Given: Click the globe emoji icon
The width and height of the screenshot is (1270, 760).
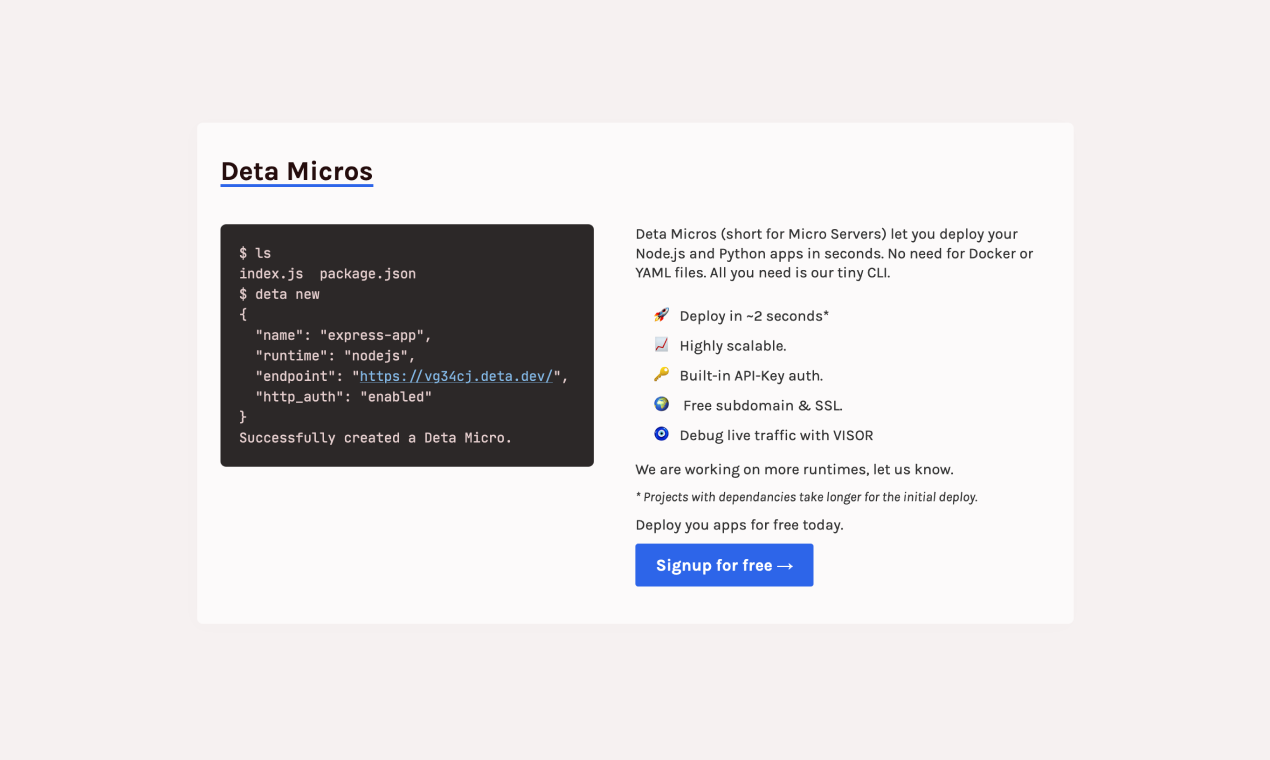Looking at the screenshot, I should coord(661,405).
